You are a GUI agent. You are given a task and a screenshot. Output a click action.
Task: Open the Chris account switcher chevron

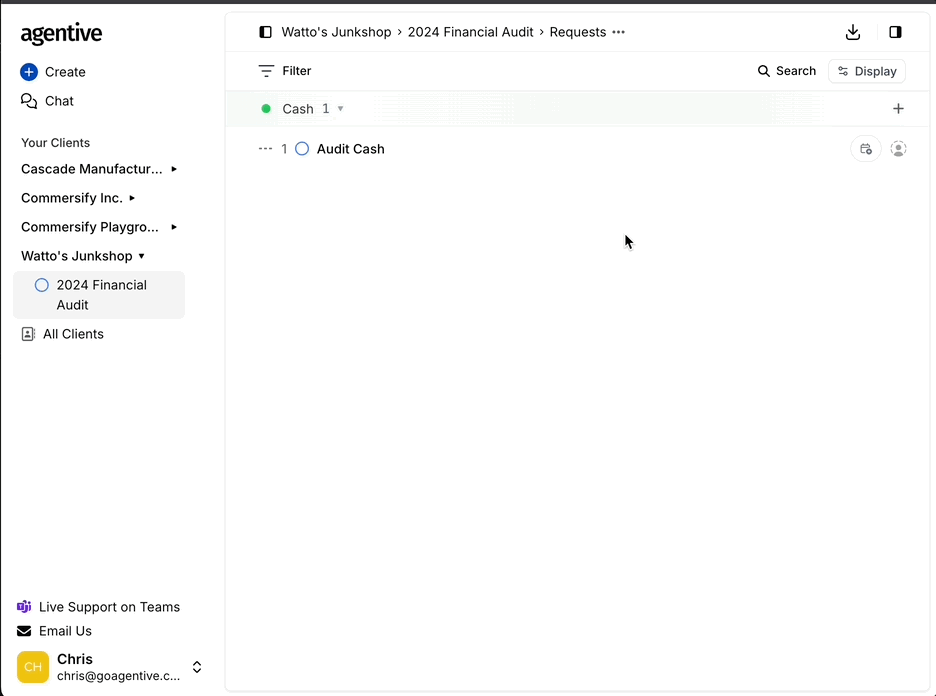click(197, 667)
